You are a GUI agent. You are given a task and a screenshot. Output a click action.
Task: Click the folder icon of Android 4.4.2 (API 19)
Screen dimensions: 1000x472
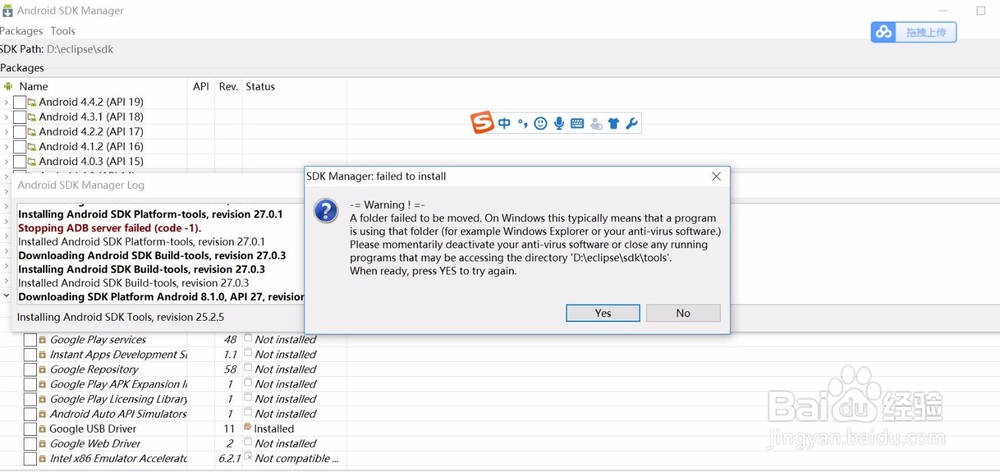pos(32,102)
